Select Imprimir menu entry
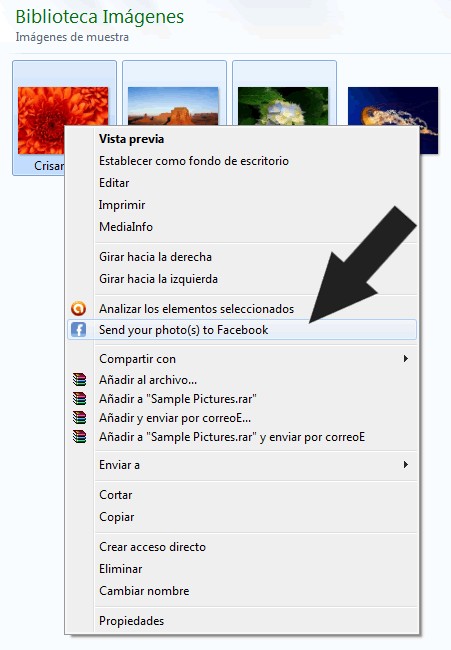Screen dimensions: 451x650 [122, 205]
